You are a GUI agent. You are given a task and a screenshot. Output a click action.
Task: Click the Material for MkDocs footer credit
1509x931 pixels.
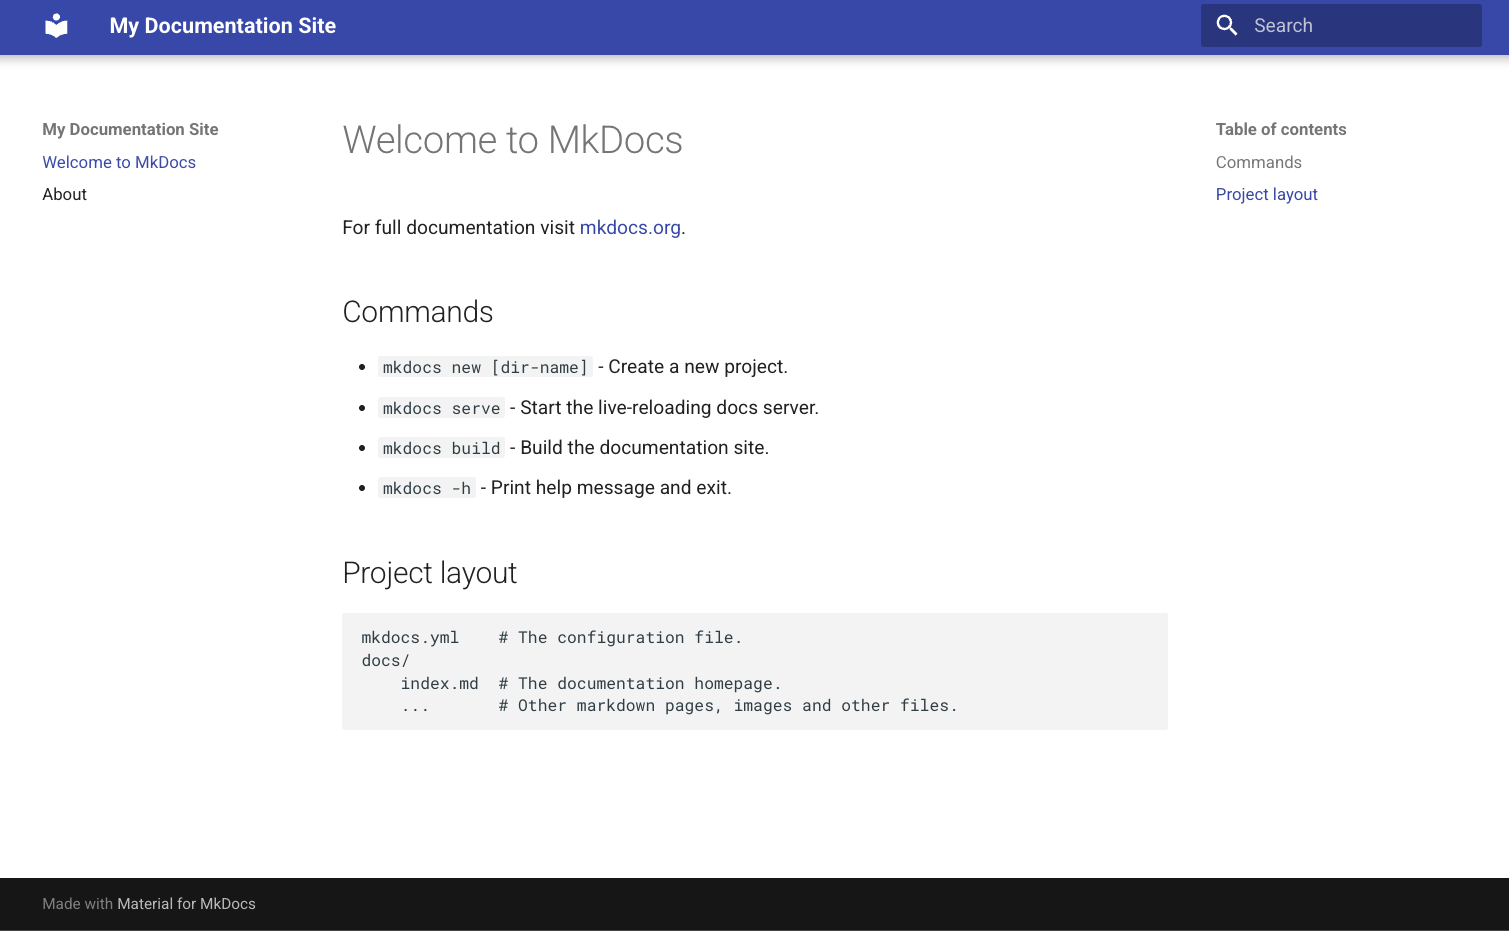185,904
